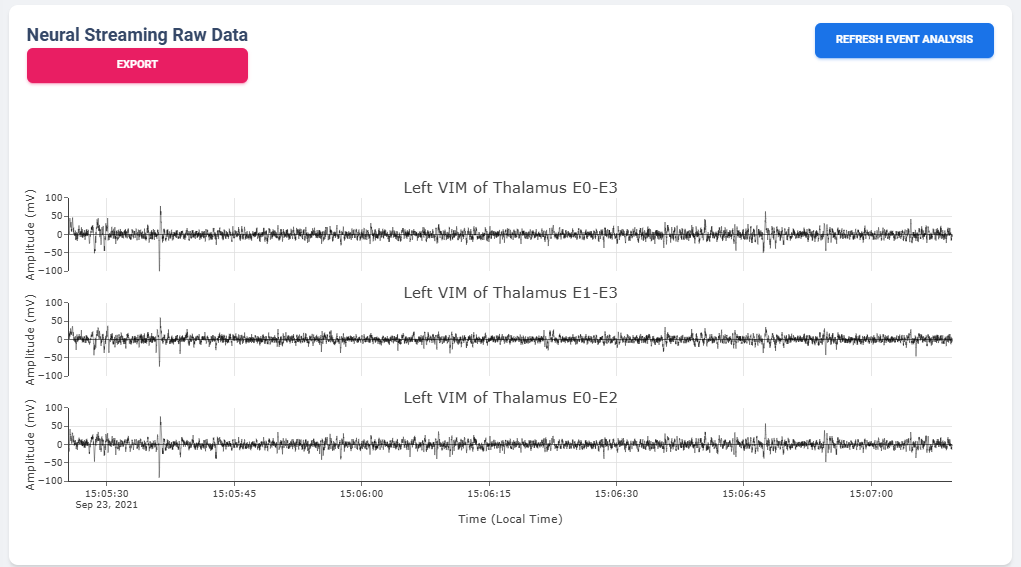Select the 15:06:00 time tick label

coord(362,493)
